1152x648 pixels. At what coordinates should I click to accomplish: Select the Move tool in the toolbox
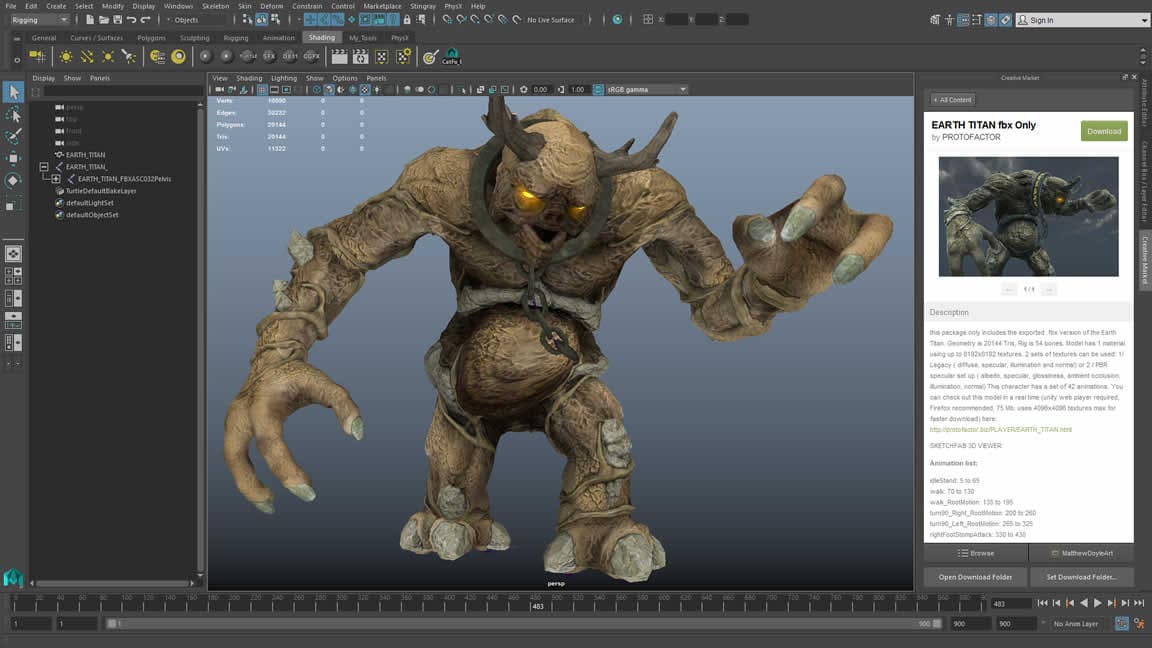tap(13, 159)
